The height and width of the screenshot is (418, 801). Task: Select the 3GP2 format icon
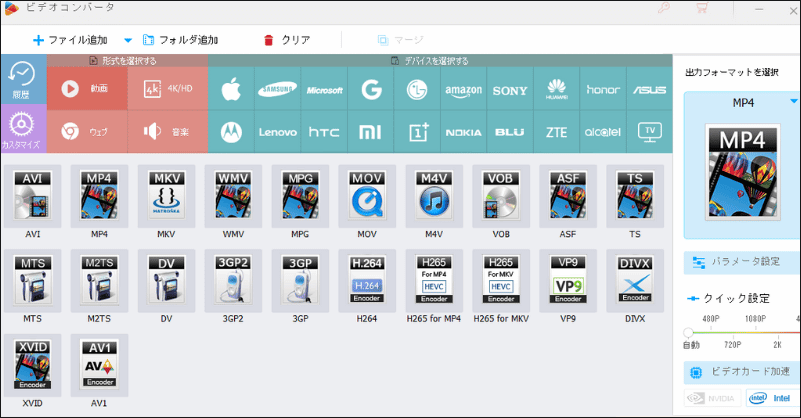coord(233,281)
